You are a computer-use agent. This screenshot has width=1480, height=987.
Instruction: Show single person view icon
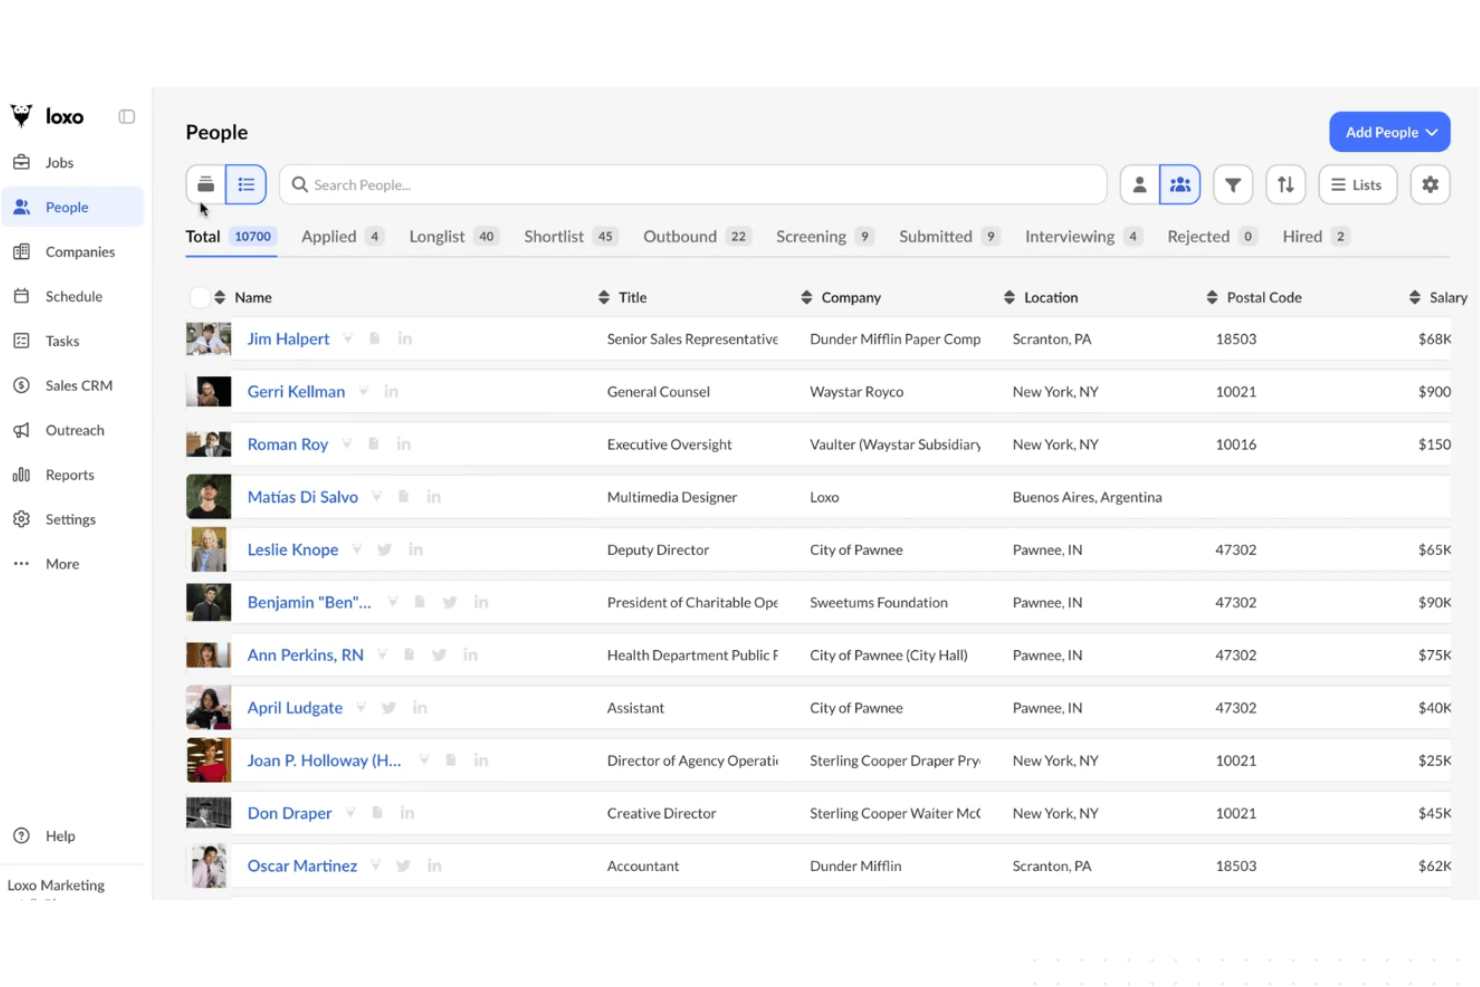pos(1139,185)
